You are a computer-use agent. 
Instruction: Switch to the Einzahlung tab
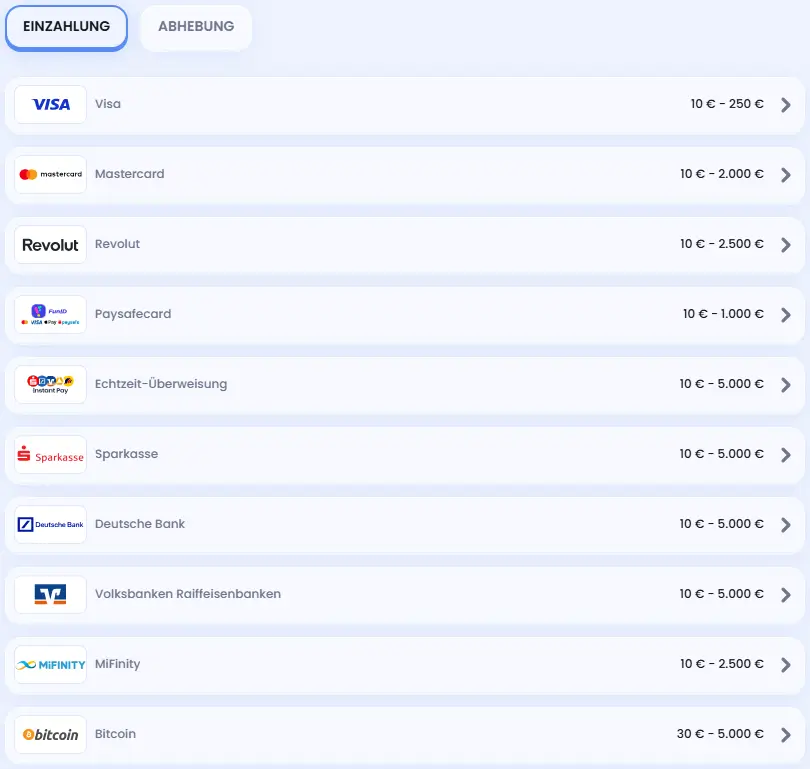click(x=66, y=27)
